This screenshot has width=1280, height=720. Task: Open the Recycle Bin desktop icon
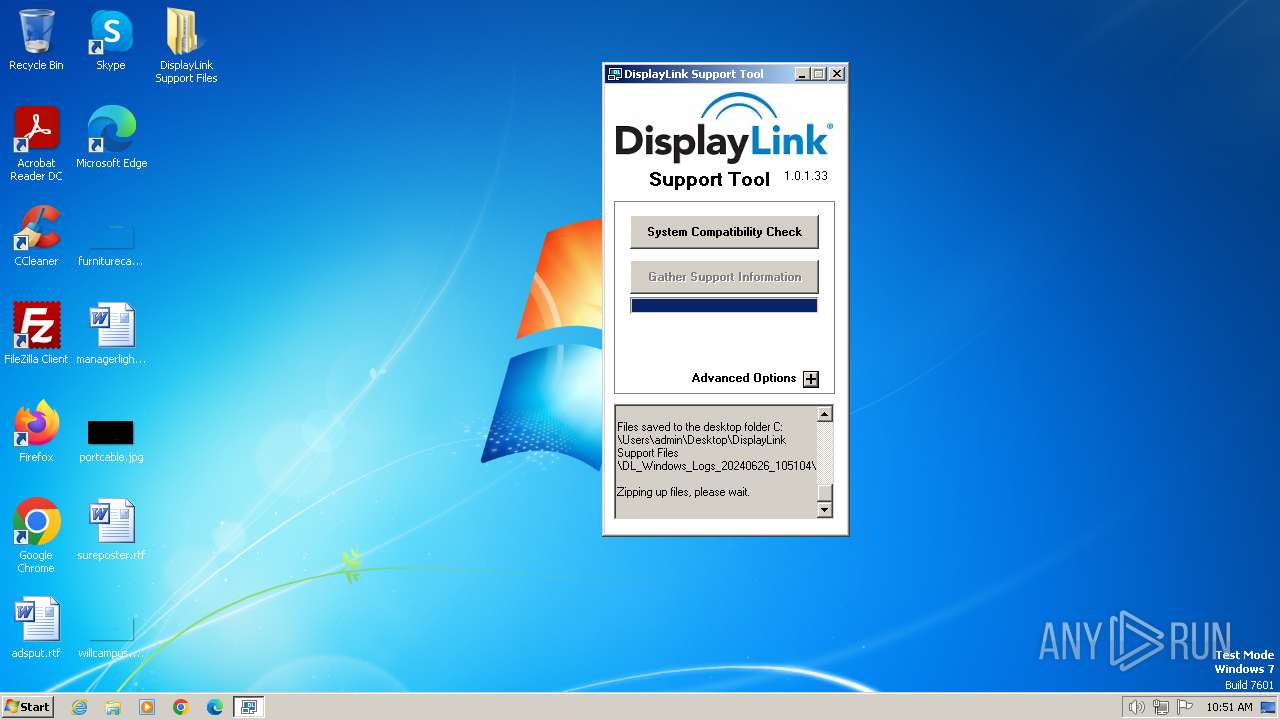(36, 40)
